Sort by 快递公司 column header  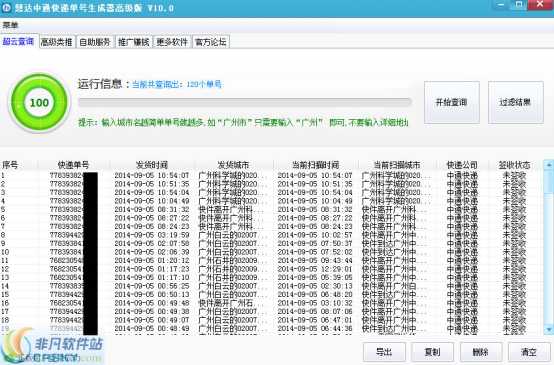(x=462, y=165)
